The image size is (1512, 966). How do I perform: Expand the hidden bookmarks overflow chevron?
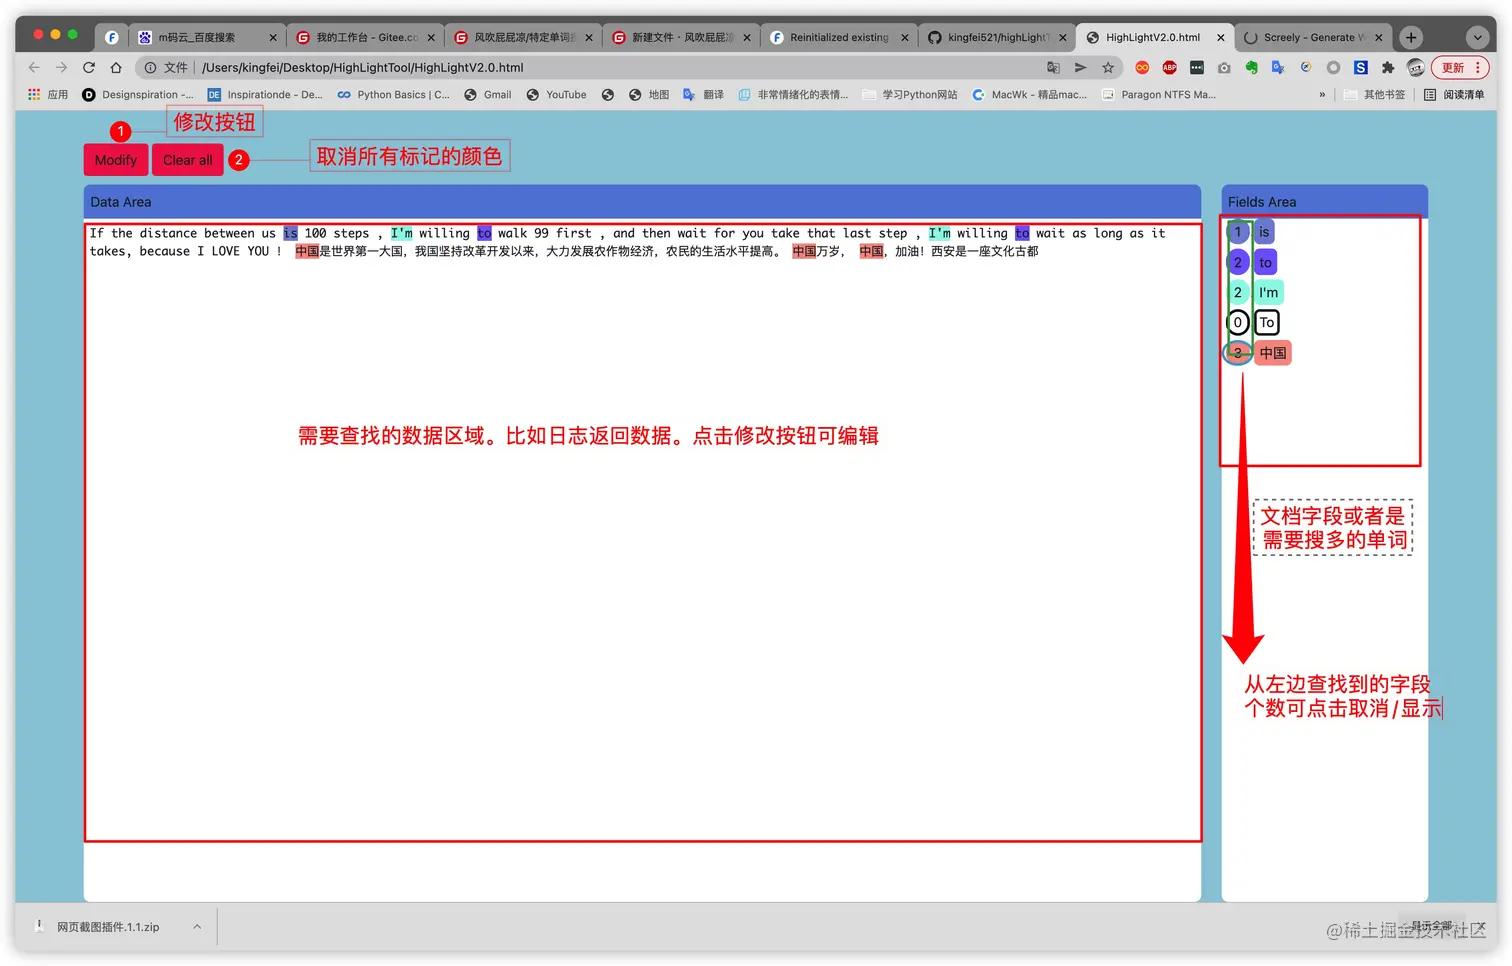(x=1322, y=95)
